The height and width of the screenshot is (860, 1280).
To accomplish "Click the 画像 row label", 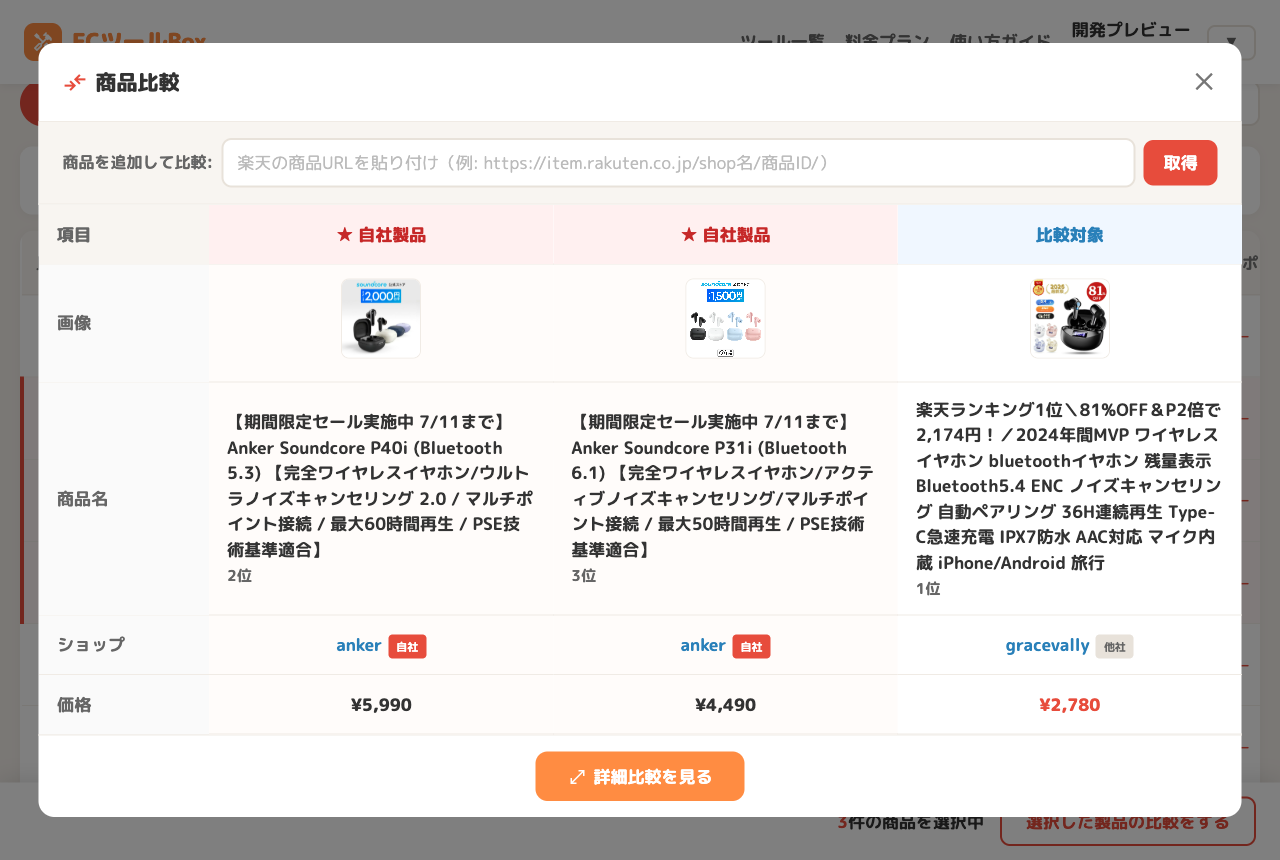I will pyautogui.click(x=74, y=323).
